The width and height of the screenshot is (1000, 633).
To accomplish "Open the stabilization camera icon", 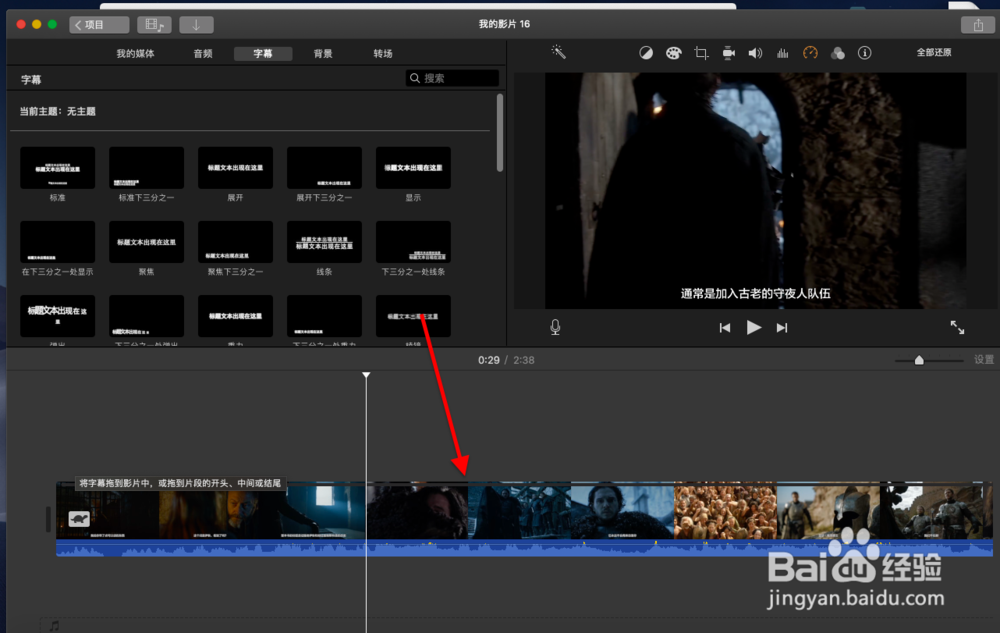I will (728, 53).
